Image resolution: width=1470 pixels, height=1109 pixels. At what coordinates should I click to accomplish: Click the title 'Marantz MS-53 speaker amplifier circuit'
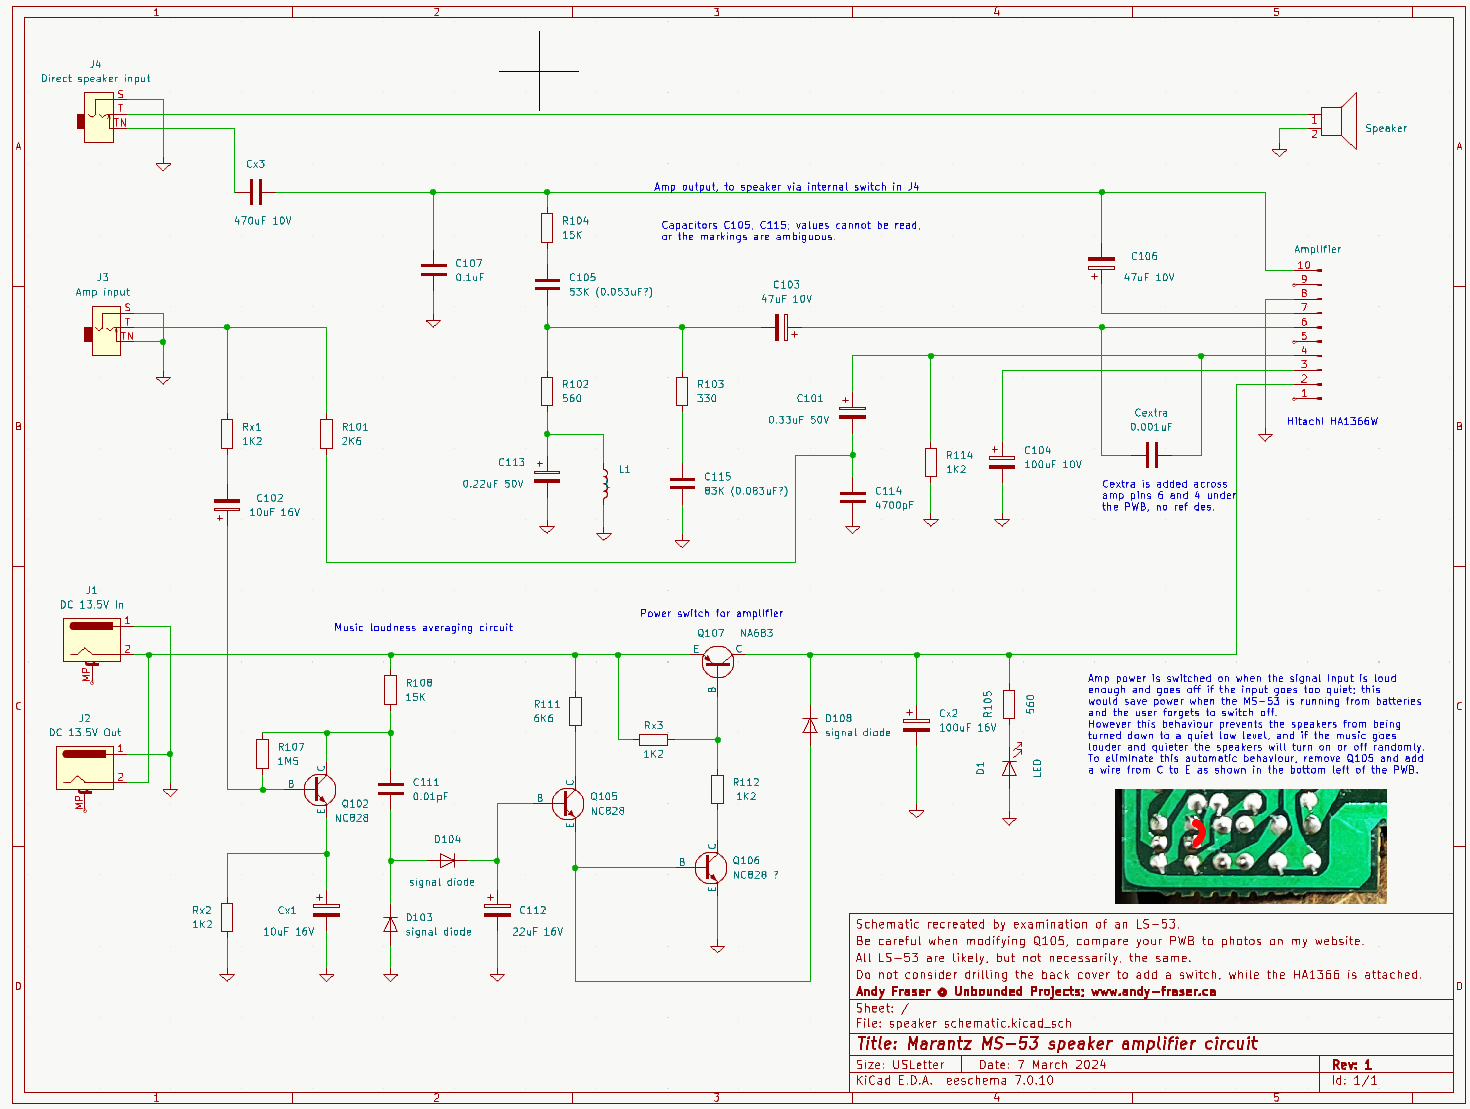pos(1057,1043)
